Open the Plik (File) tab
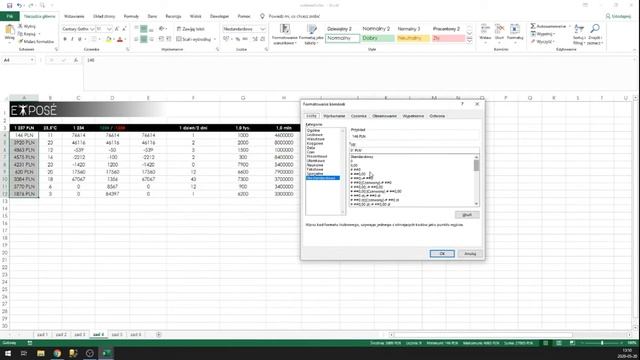The image size is (640, 360). pyautogui.click(x=10, y=16)
